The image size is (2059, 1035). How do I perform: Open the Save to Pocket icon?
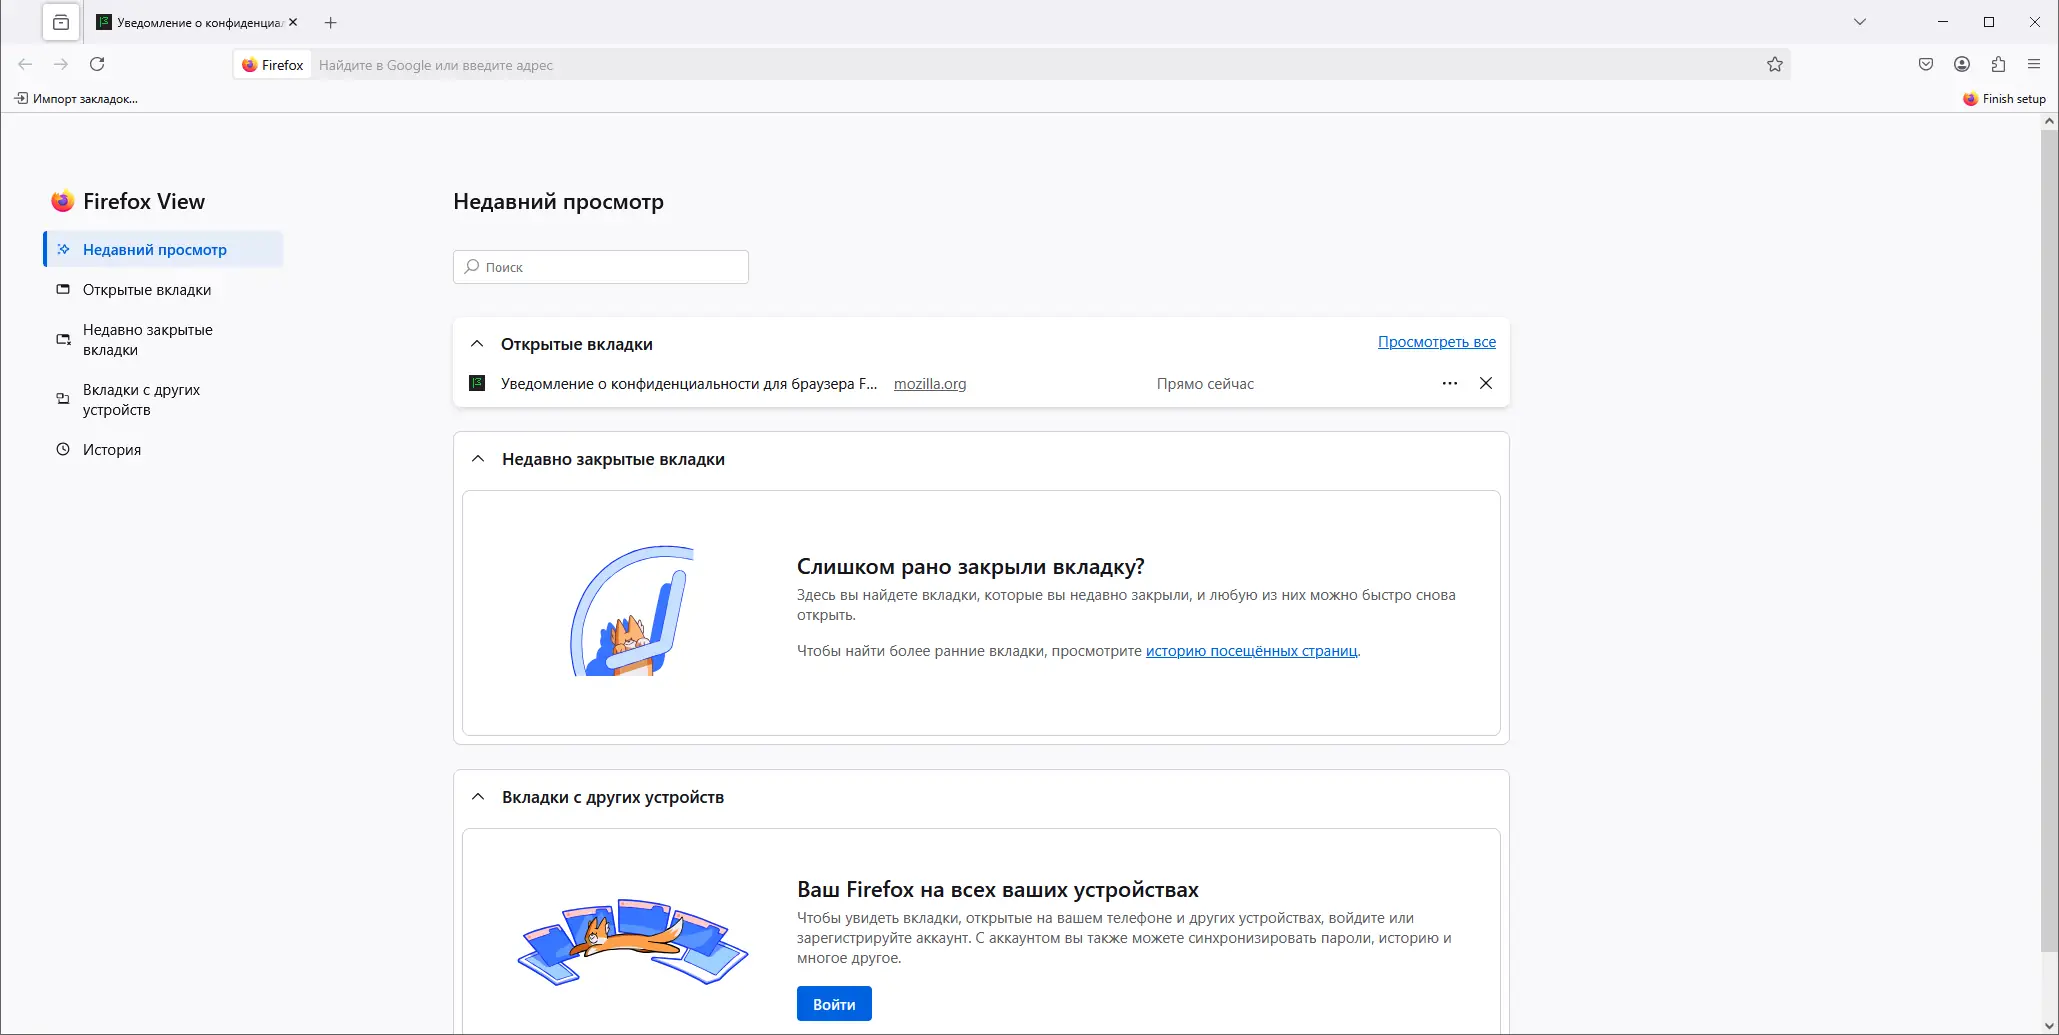pyautogui.click(x=1925, y=64)
